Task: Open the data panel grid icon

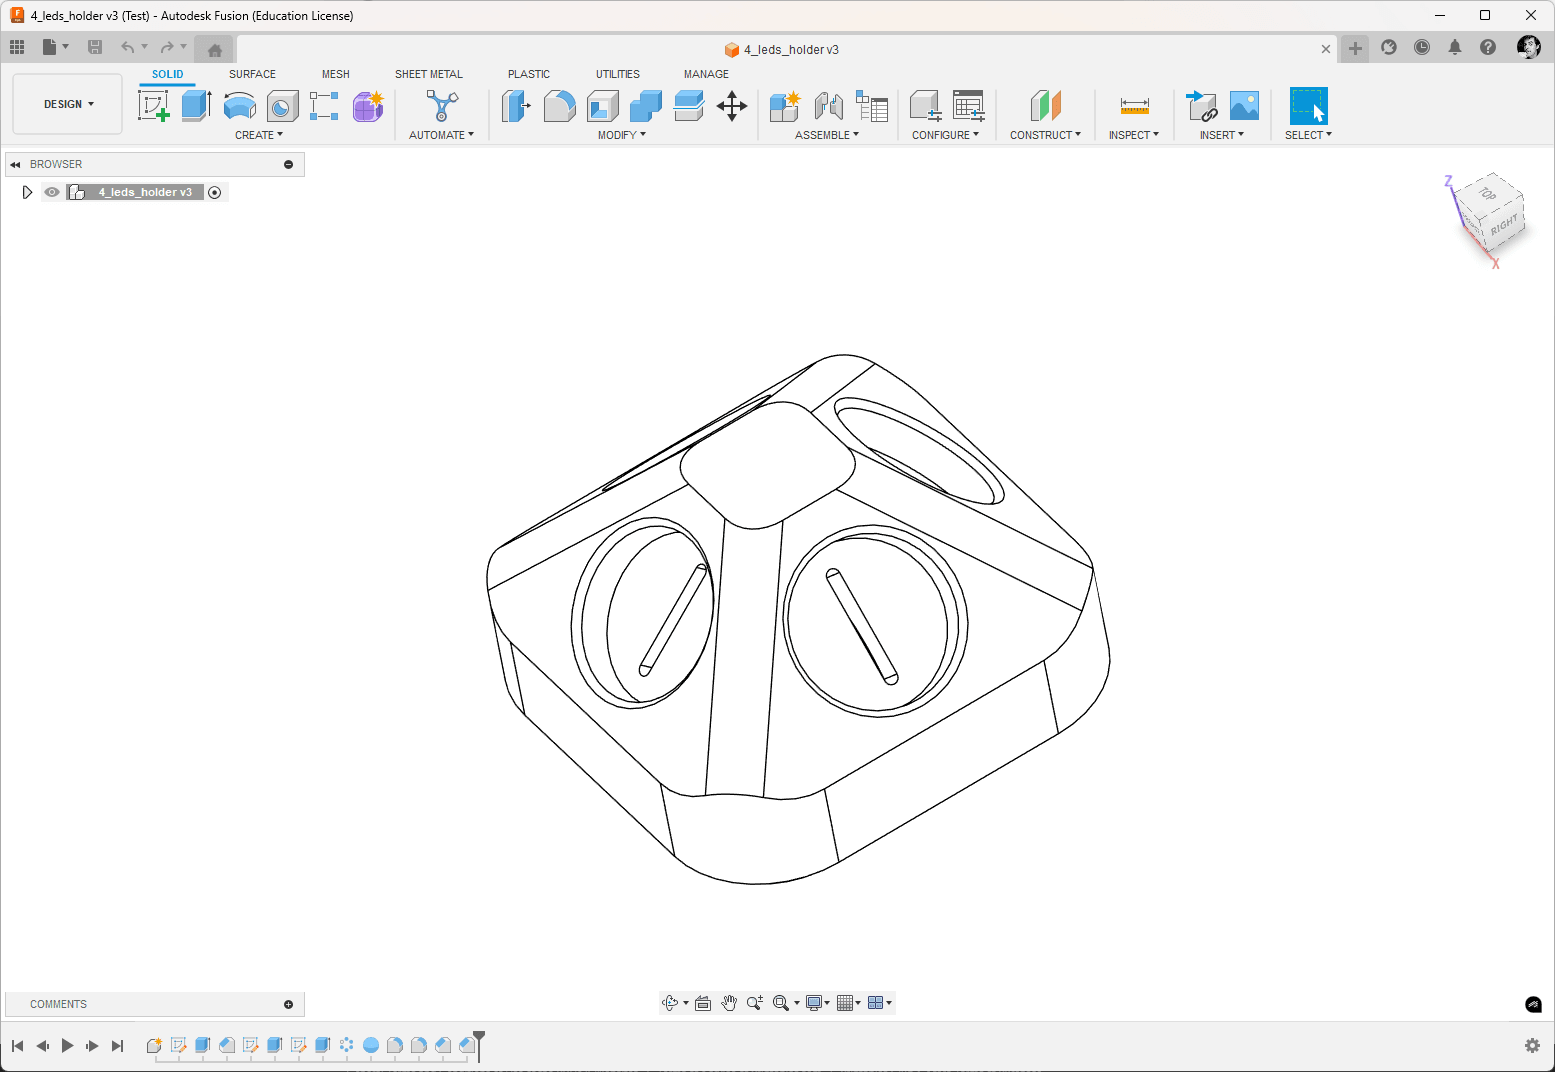Action: pyautogui.click(x=17, y=47)
